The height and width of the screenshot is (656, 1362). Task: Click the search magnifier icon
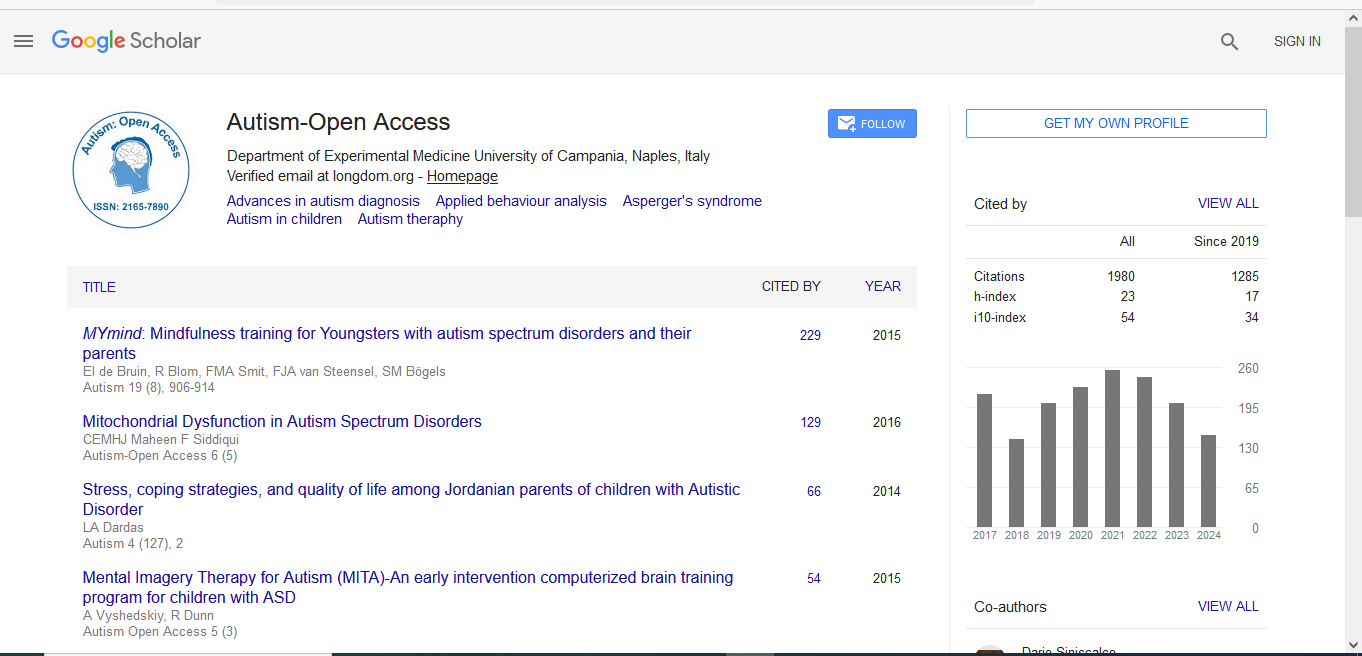pos(1229,41)
